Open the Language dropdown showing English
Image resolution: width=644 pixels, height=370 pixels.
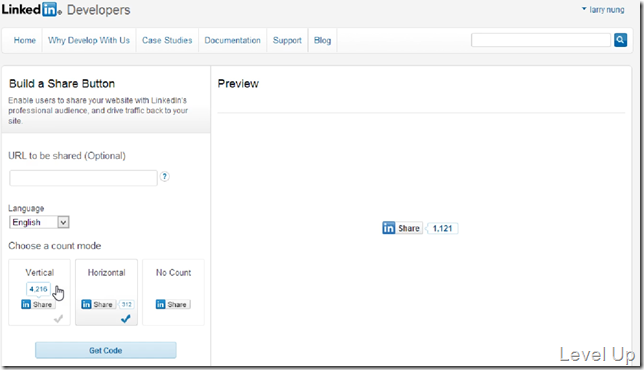click(x=39, y=222)
